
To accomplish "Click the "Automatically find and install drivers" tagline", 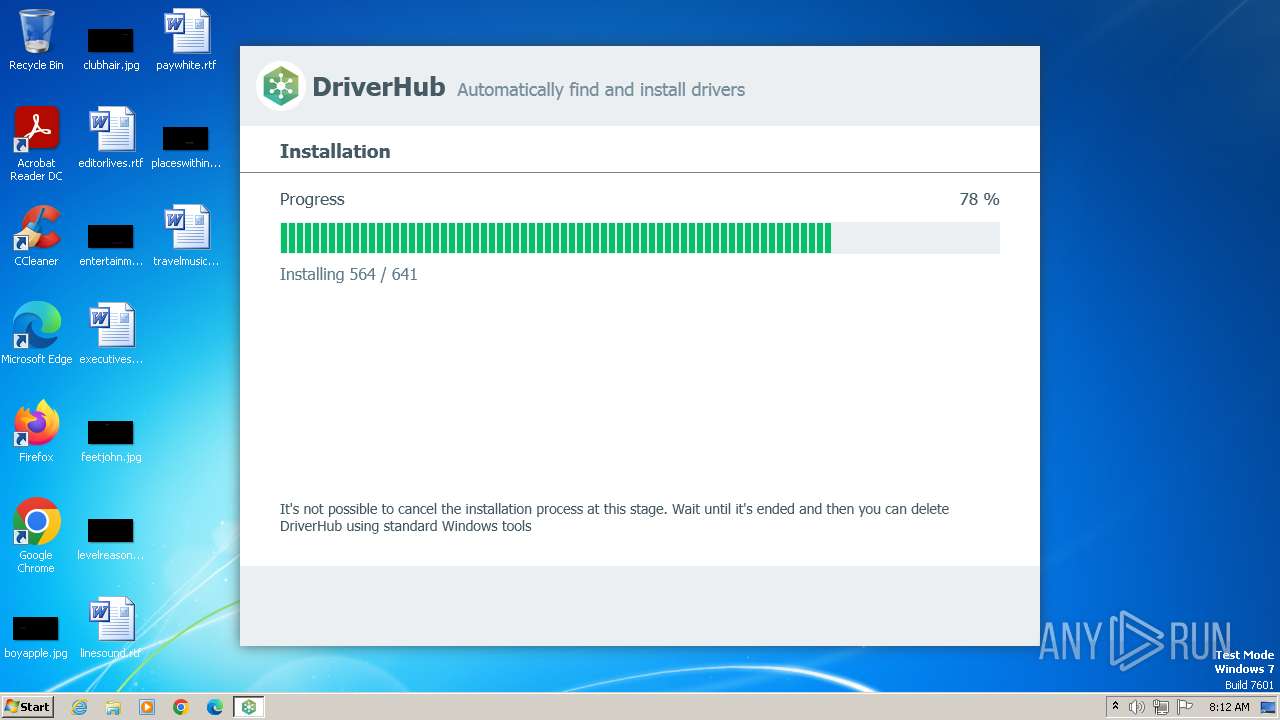I will [x=601, y=90].
